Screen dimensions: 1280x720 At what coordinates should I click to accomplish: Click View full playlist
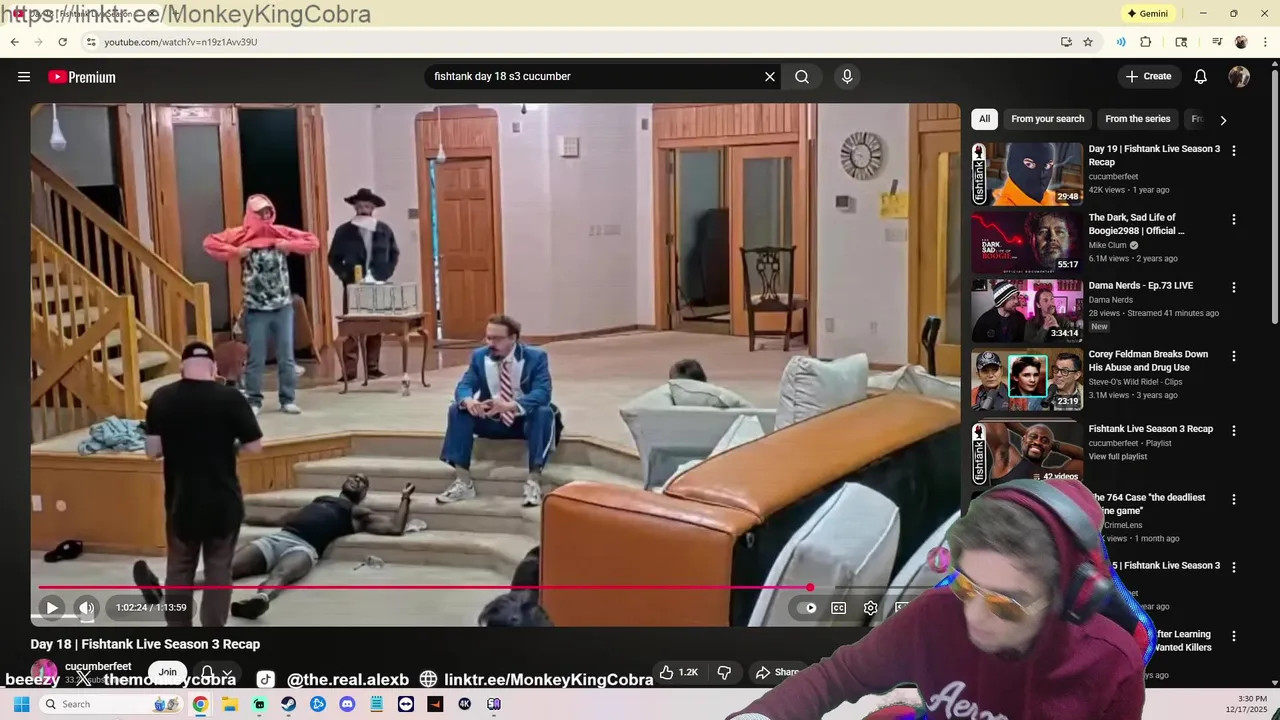(x=1117, y=457)
